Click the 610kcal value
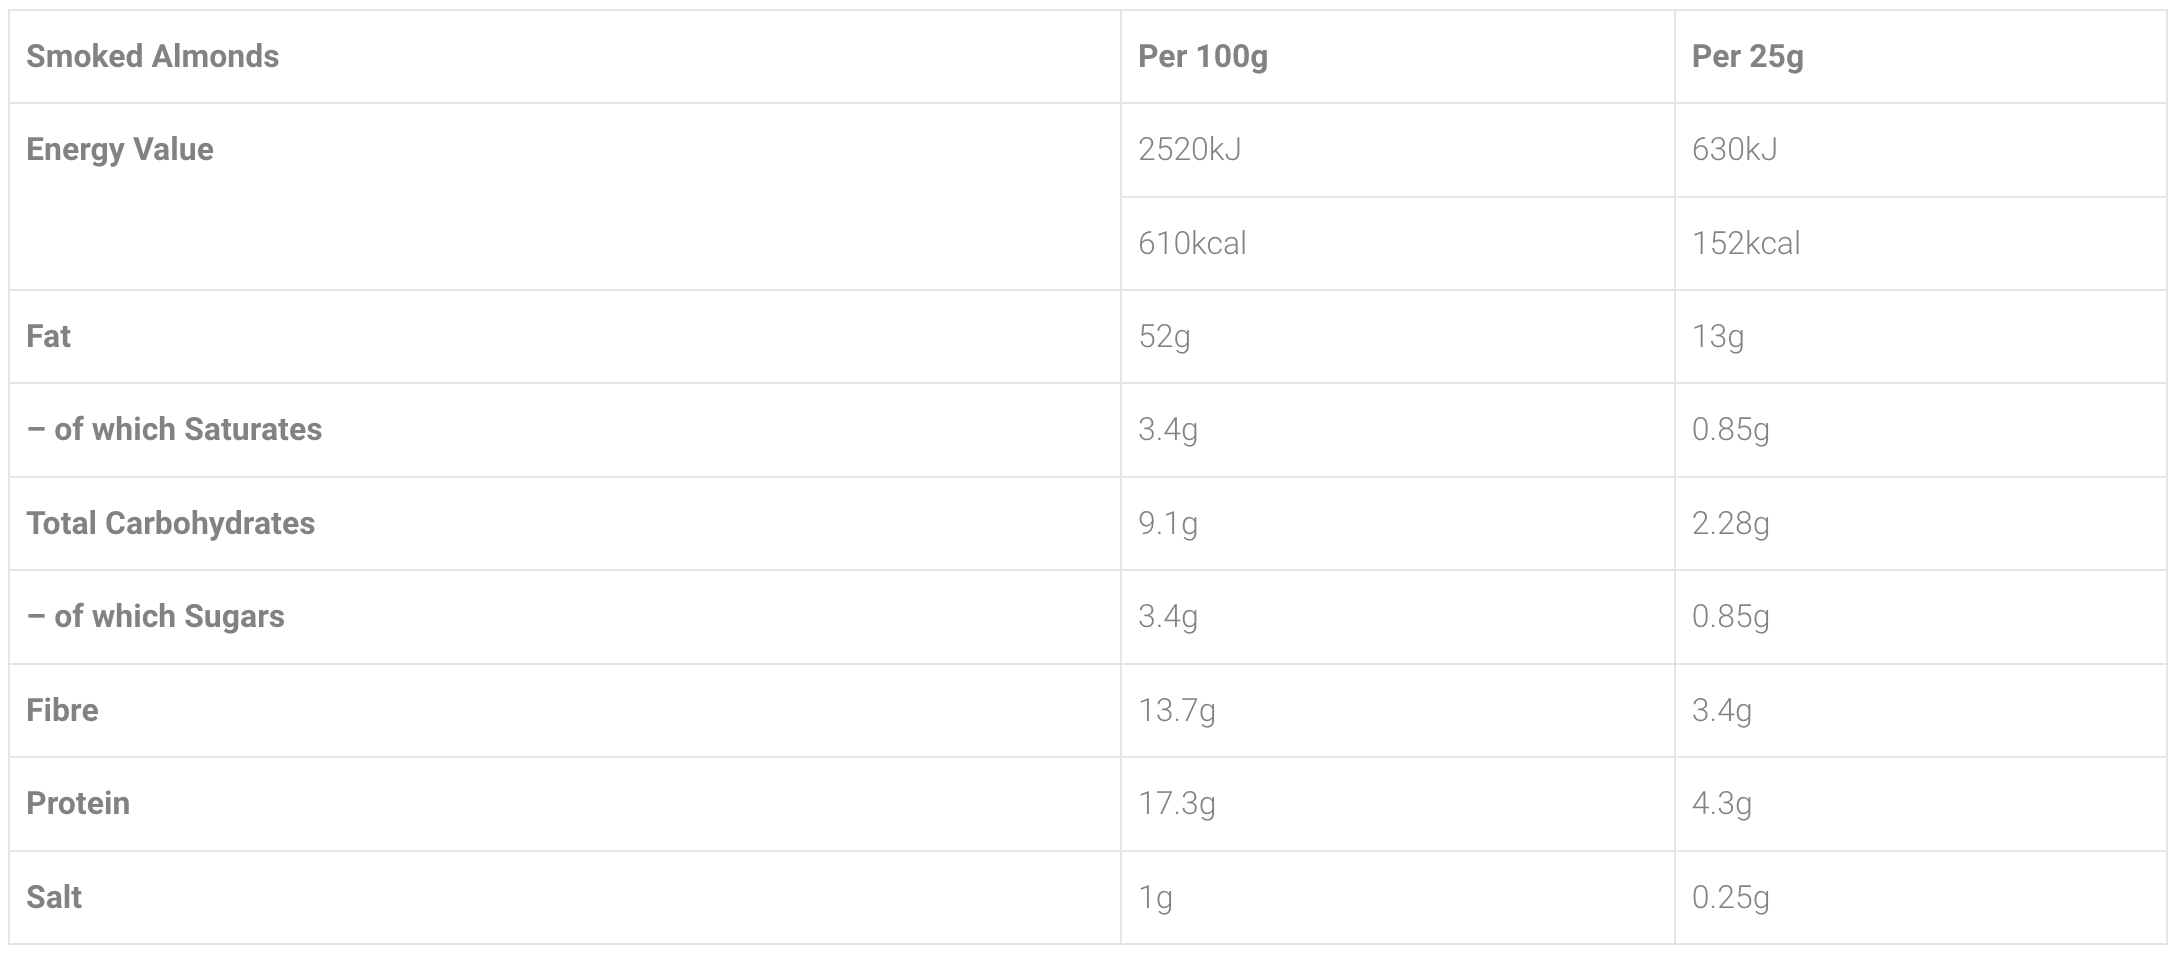Image resolution: width=2178 pixels, height=956 pixels. (1192, 244)
